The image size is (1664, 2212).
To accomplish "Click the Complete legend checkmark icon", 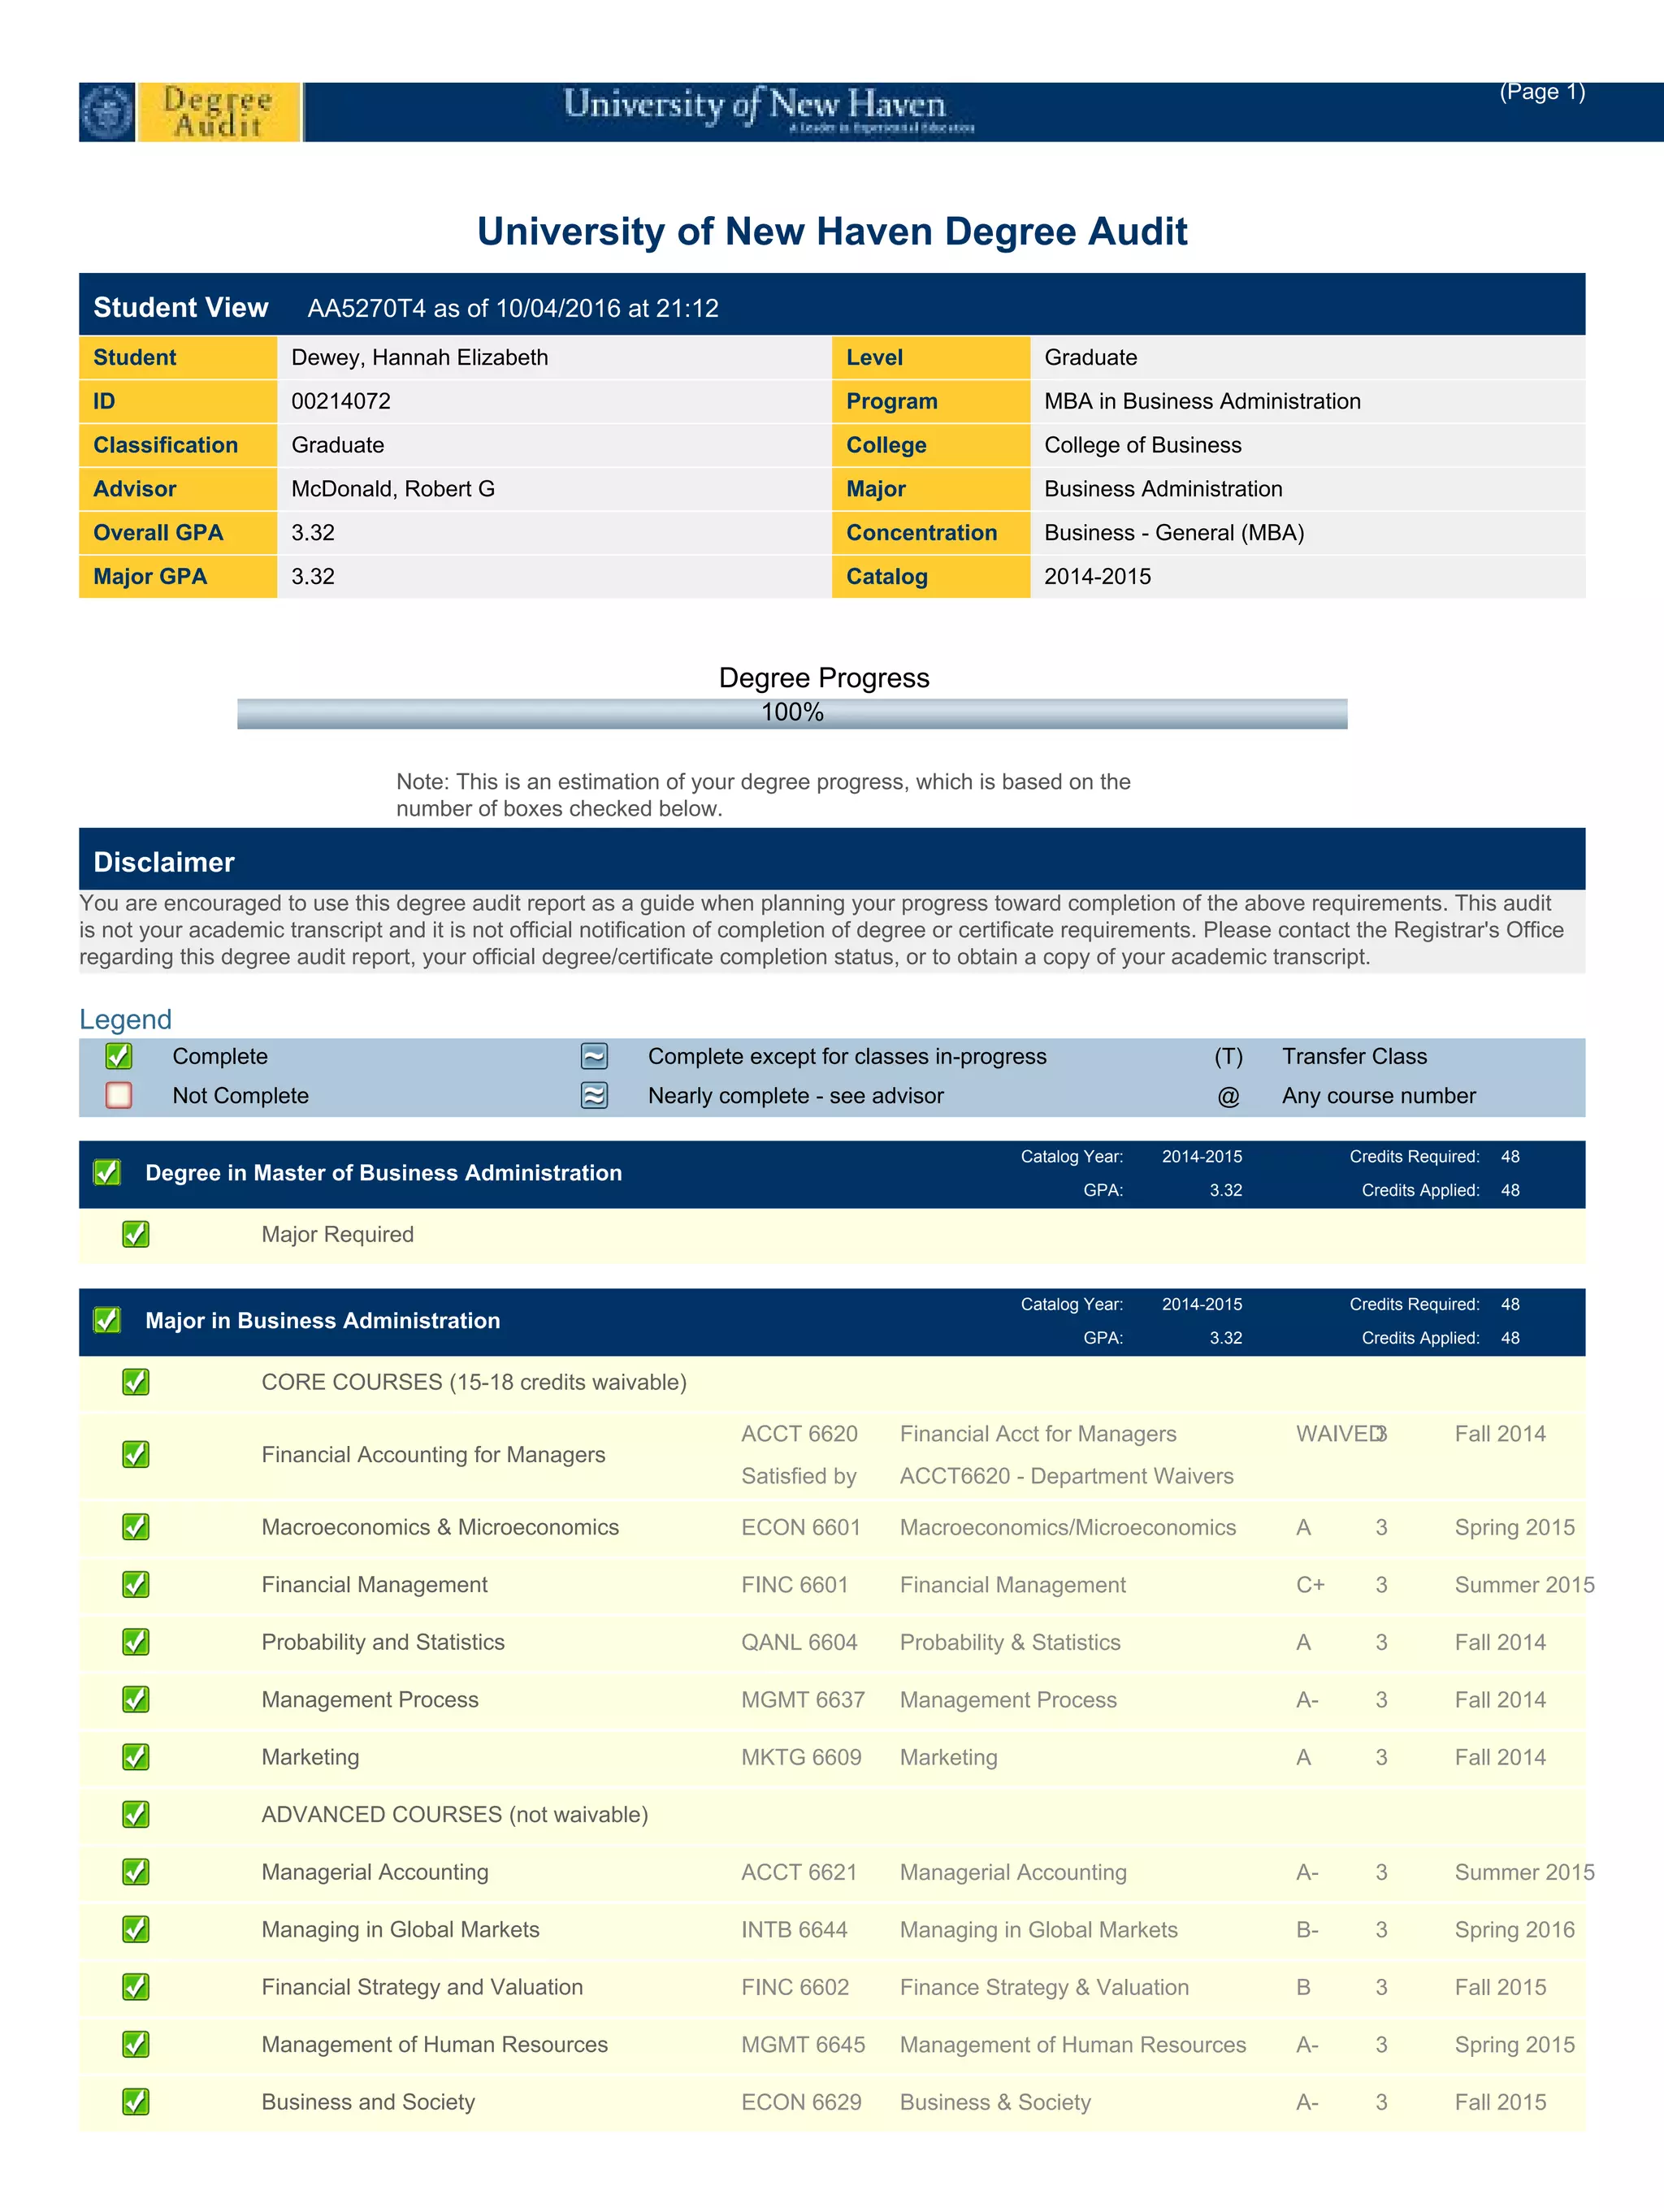I will click(118, 1056).
